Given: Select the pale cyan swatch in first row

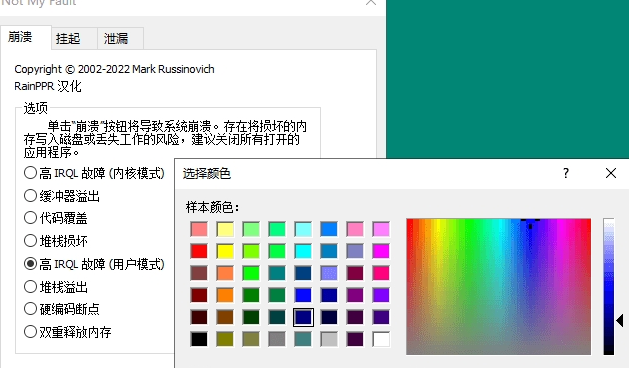Looking at the screenshot, I should [303, 229].
